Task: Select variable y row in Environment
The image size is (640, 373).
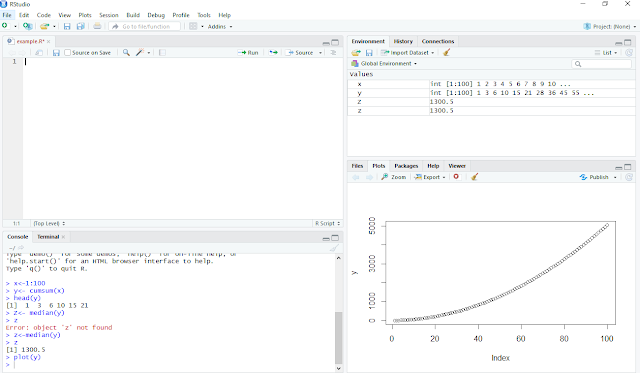Action: (x=491, y=93)
